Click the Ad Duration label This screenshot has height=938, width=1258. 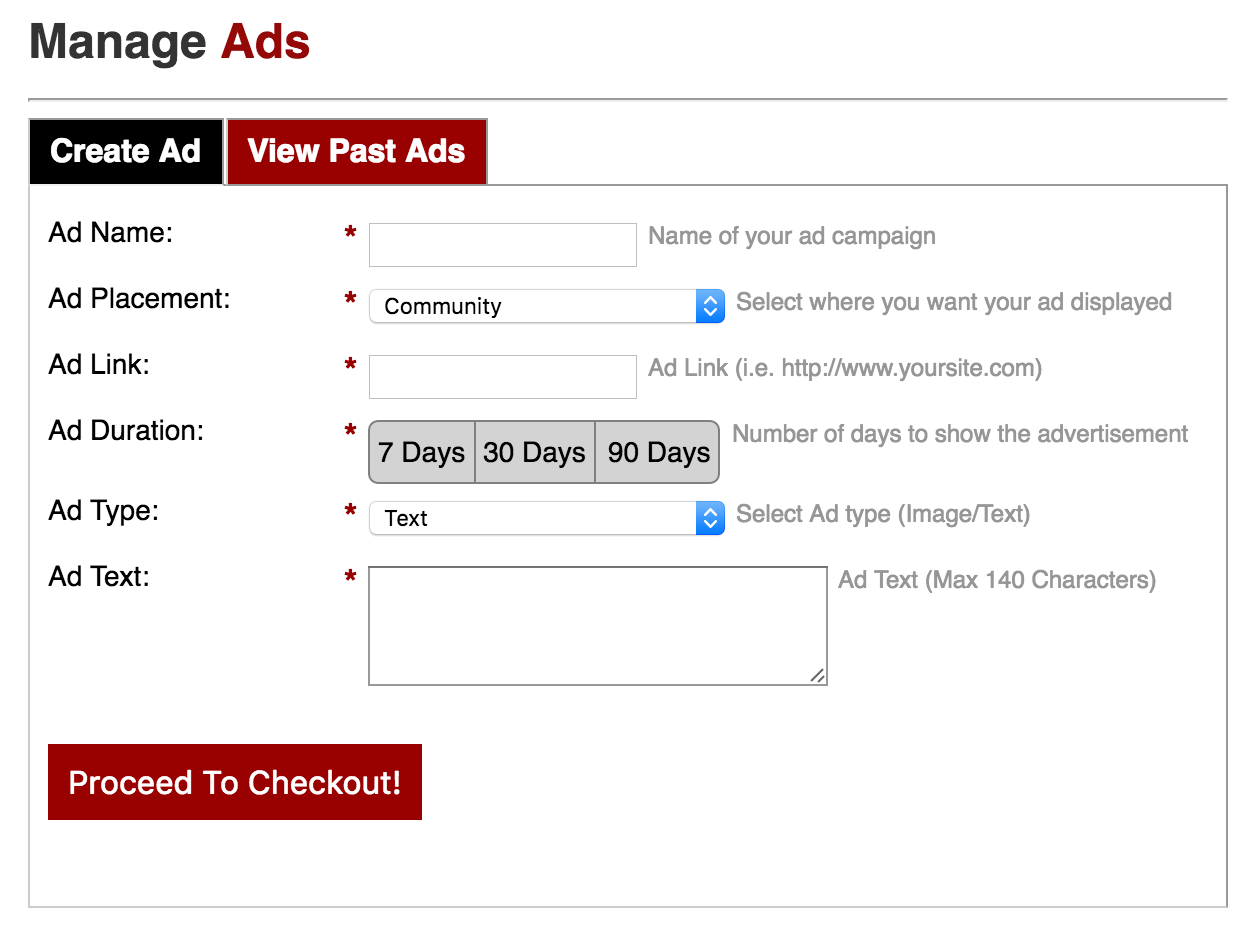tap(126, 431)
